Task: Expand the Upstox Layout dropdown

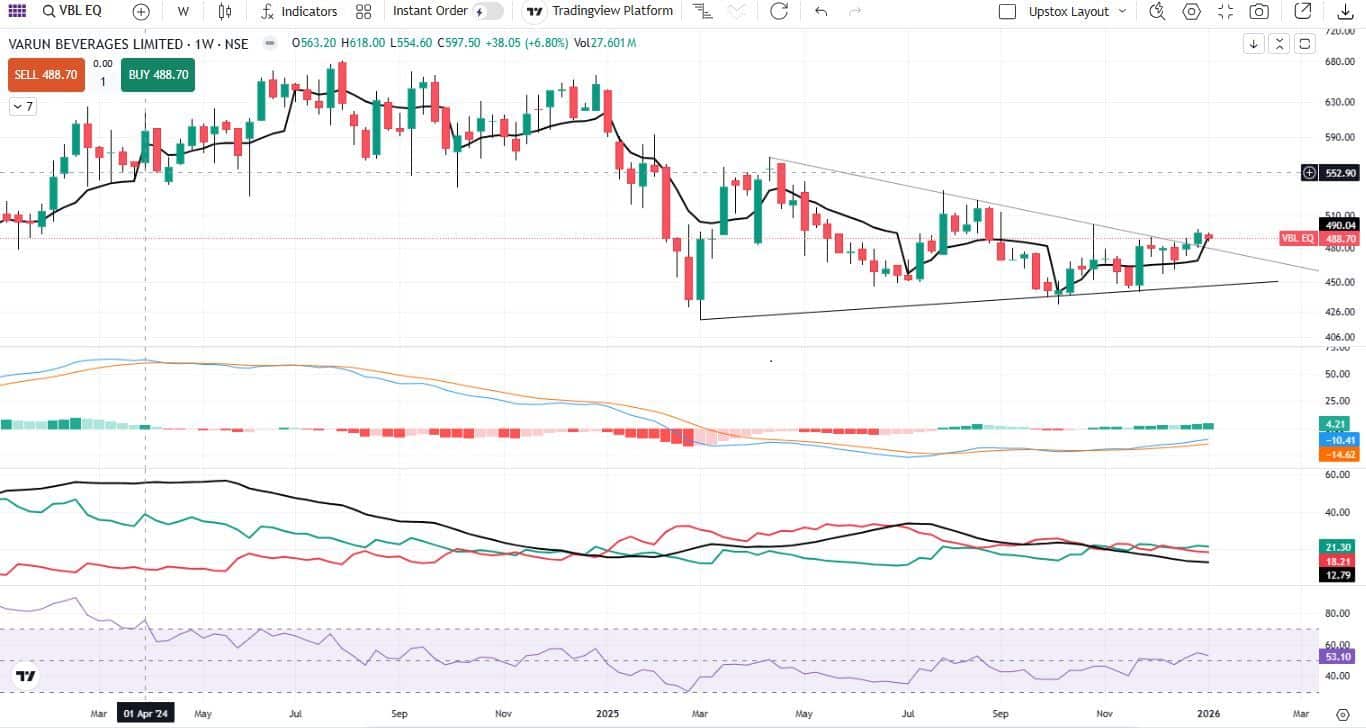Action: click(x=1078, y=12)
